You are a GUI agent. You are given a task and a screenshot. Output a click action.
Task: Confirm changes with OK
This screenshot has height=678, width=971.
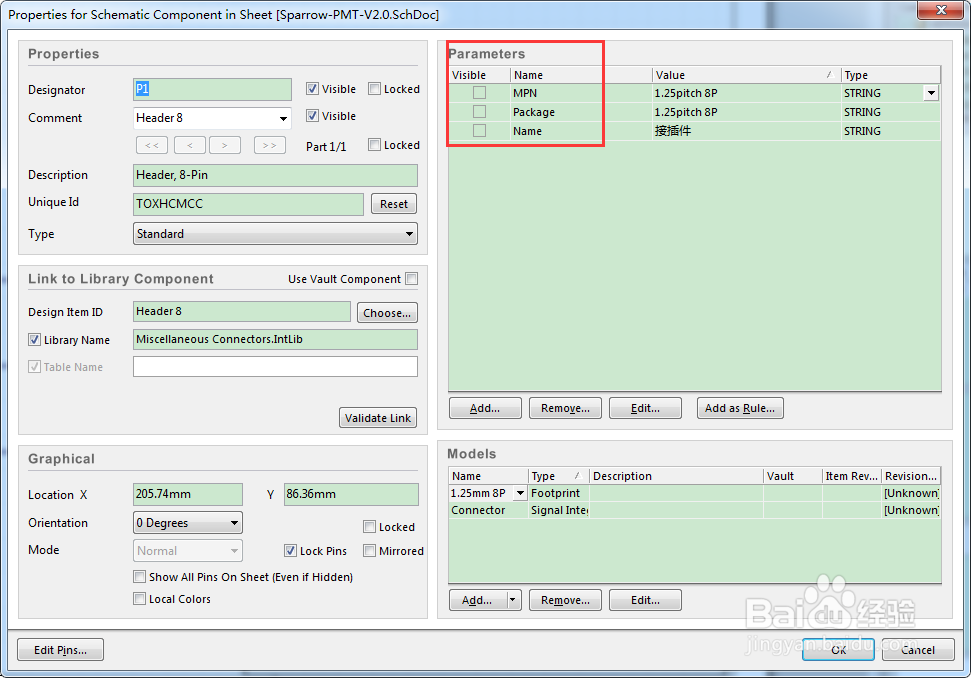[x=837, y=649]
